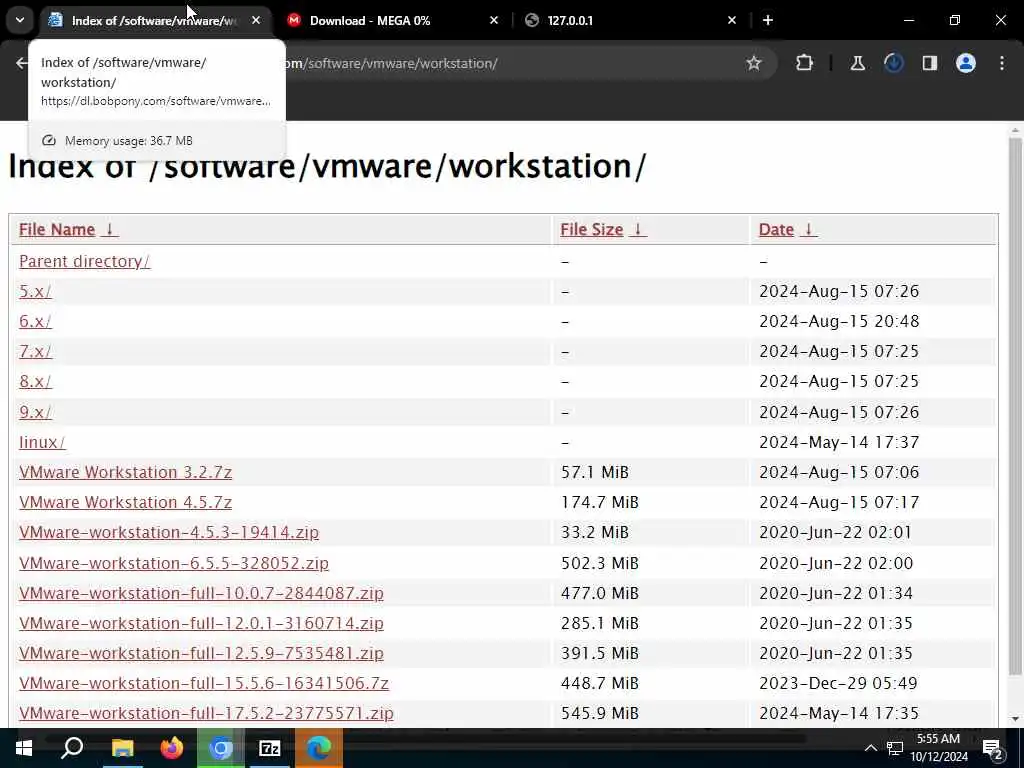The image size is (1024, 768).
Task: Download VMware-workstation-4.5.3-19414.zip
Action: (x=168, y=532)
